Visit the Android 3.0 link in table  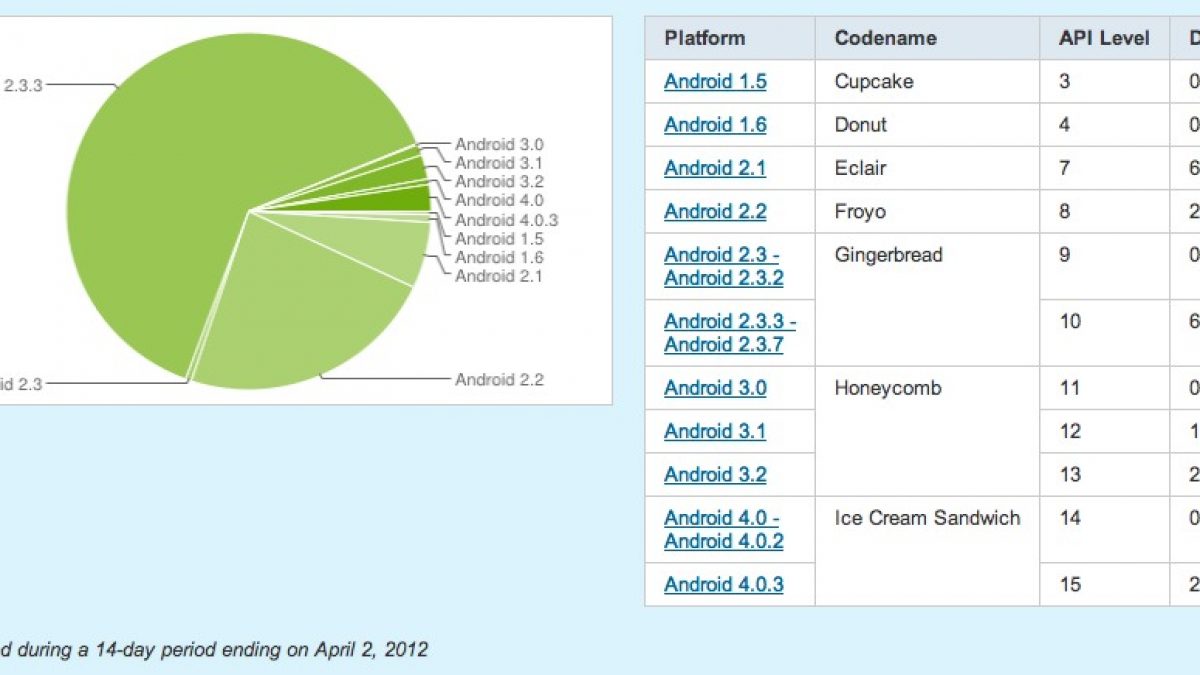pyautogui.click(x=715, y=388)
